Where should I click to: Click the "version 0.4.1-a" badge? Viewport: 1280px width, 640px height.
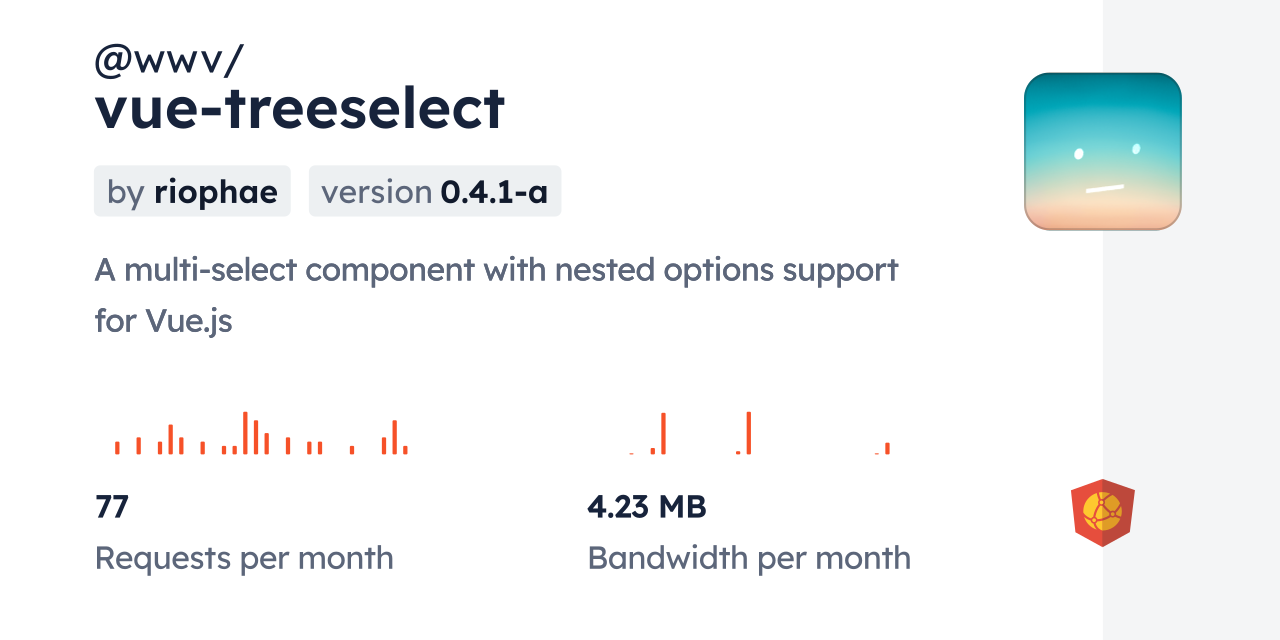(x=434, y=191)
